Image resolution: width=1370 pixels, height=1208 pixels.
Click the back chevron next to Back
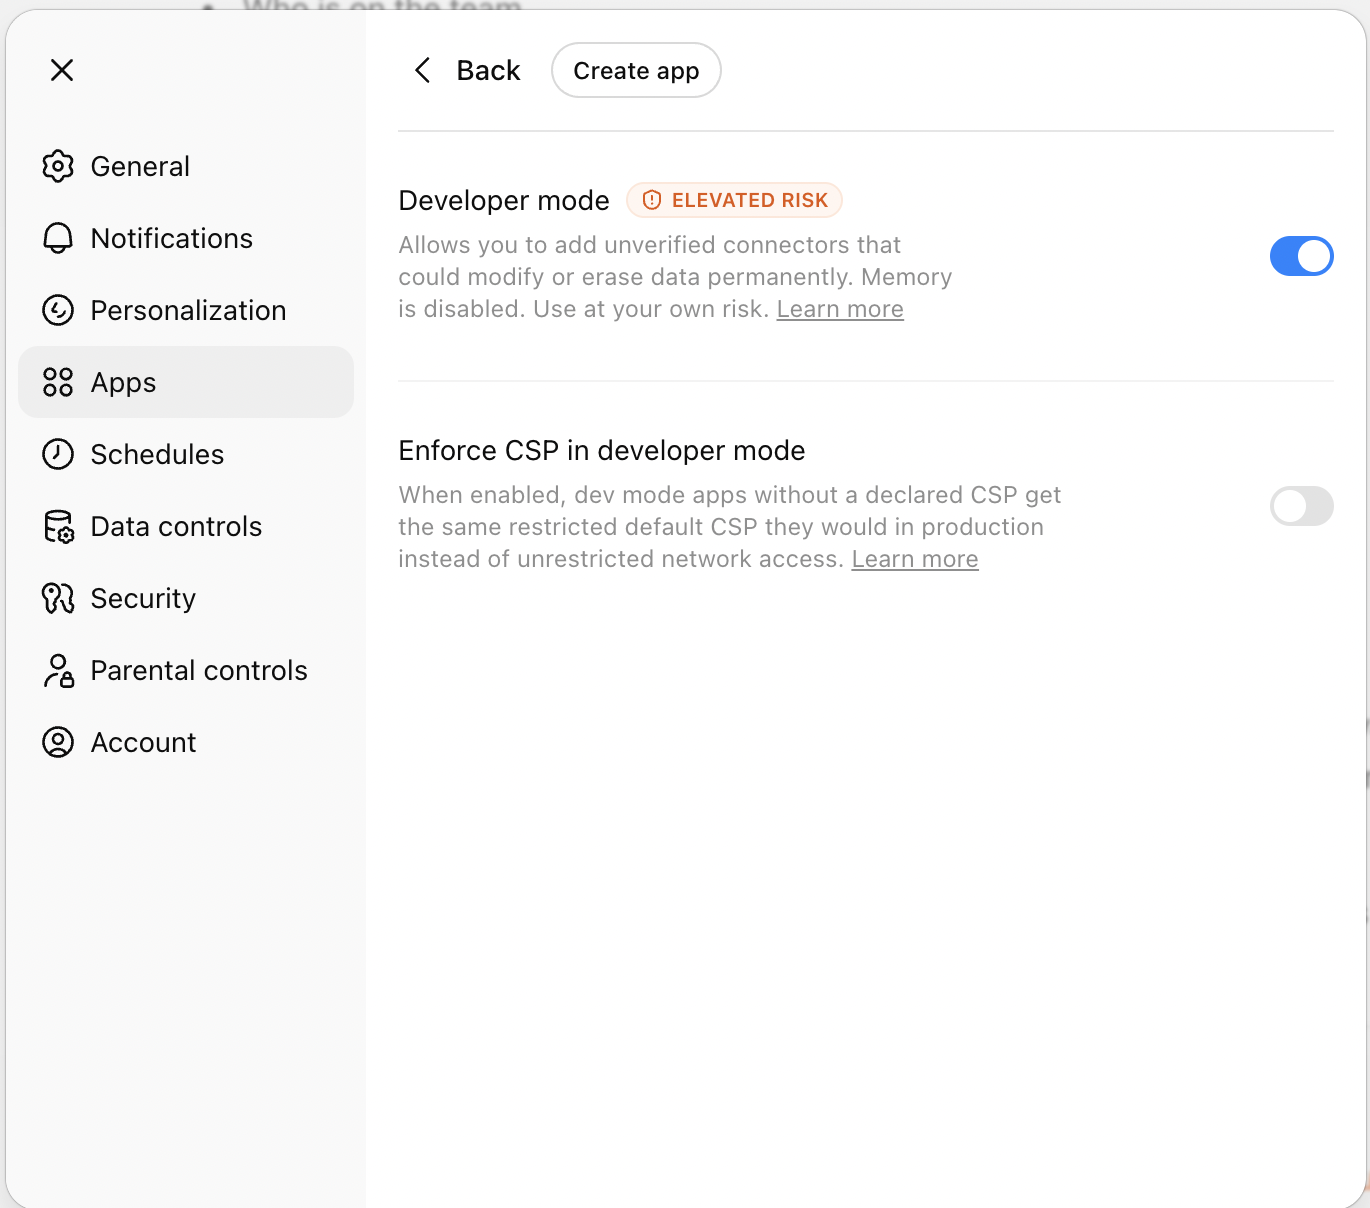[422, 70]
